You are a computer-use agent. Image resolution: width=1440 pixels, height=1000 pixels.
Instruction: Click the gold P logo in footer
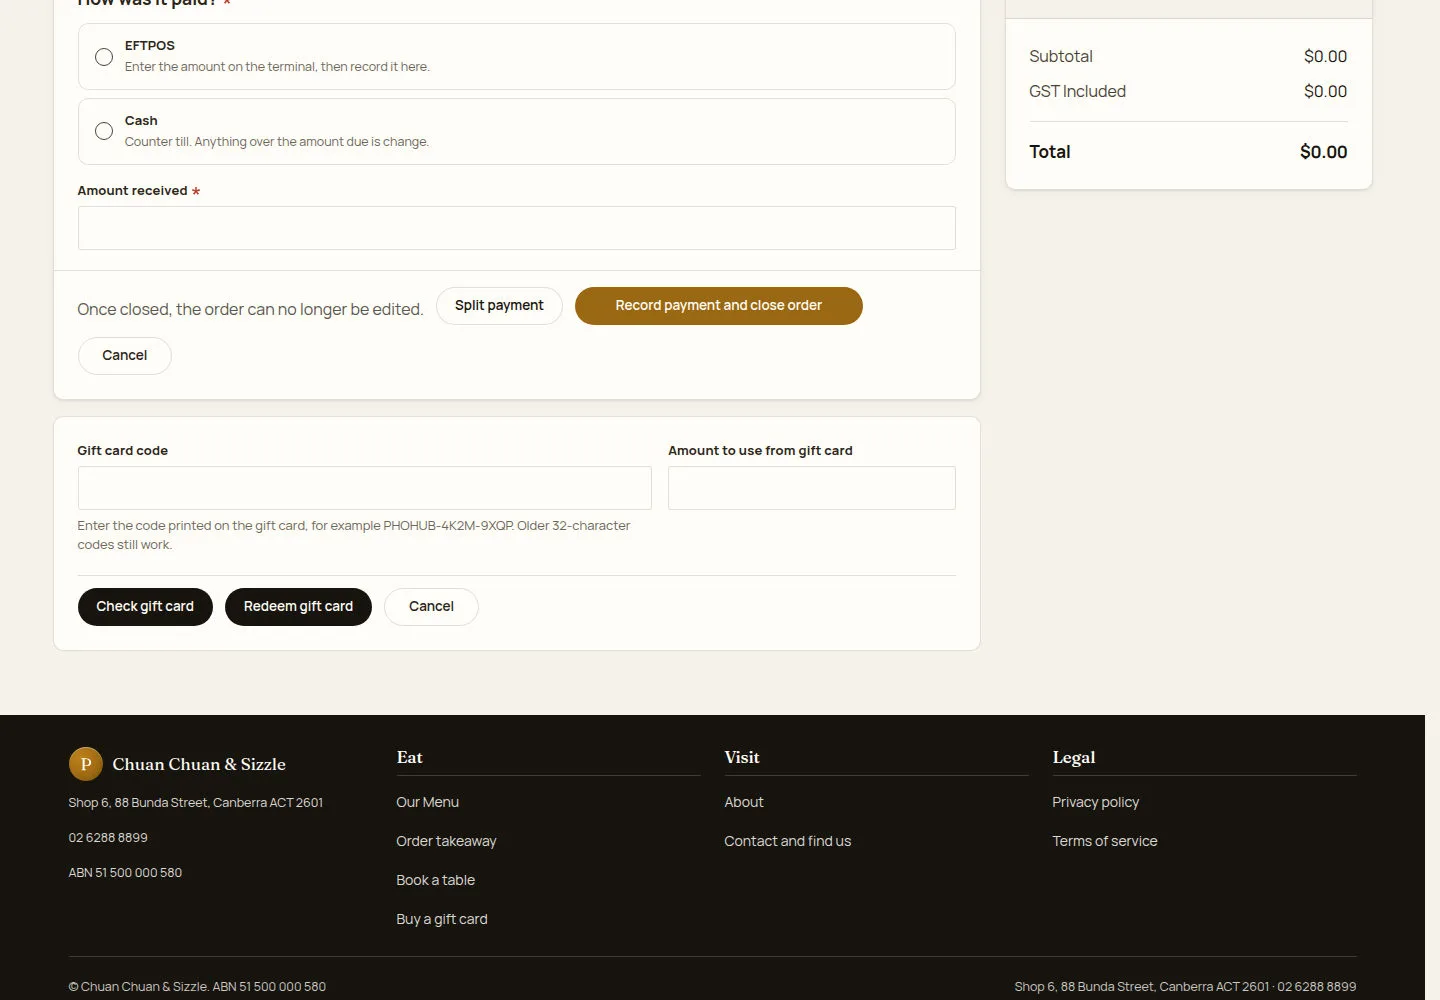pyautogui.click(x=86, y=764)
